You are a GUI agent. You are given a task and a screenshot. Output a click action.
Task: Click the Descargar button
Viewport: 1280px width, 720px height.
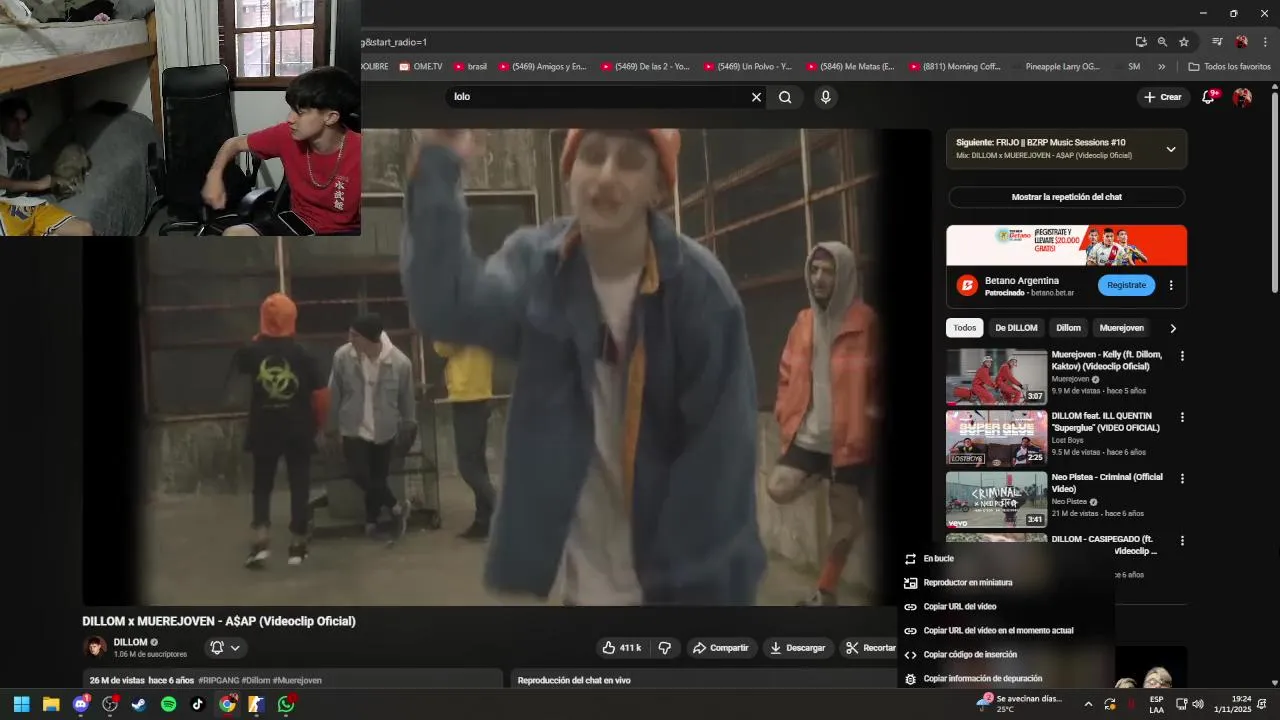(x=797, y=648)
